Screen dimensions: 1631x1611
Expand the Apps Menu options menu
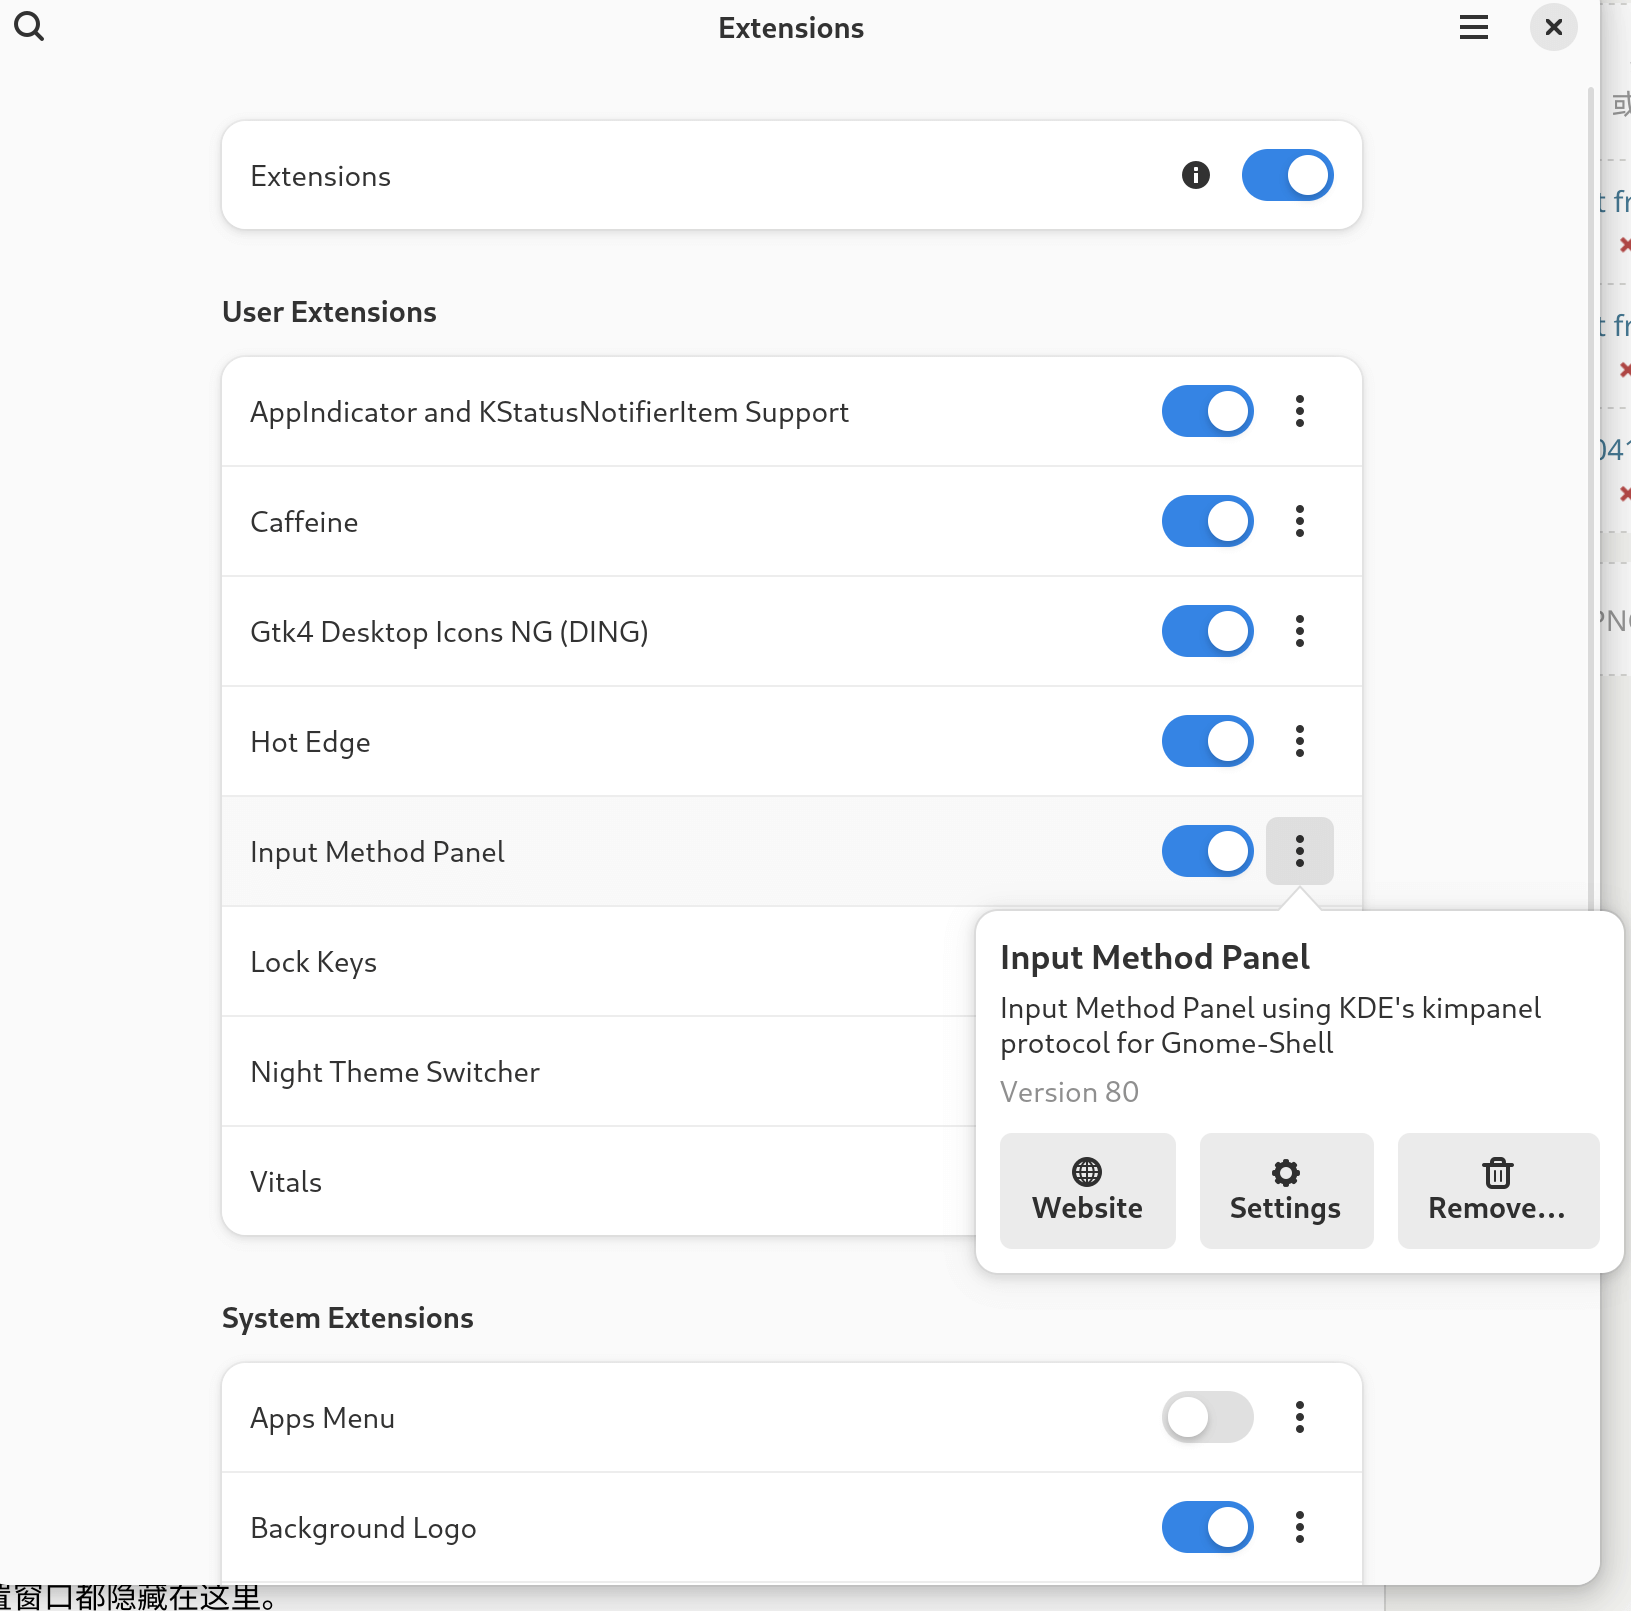tap(1299, 1417)
